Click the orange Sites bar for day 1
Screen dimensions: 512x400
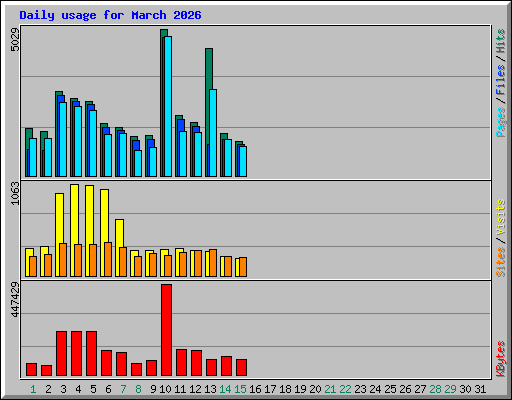[x=33, y=266]
